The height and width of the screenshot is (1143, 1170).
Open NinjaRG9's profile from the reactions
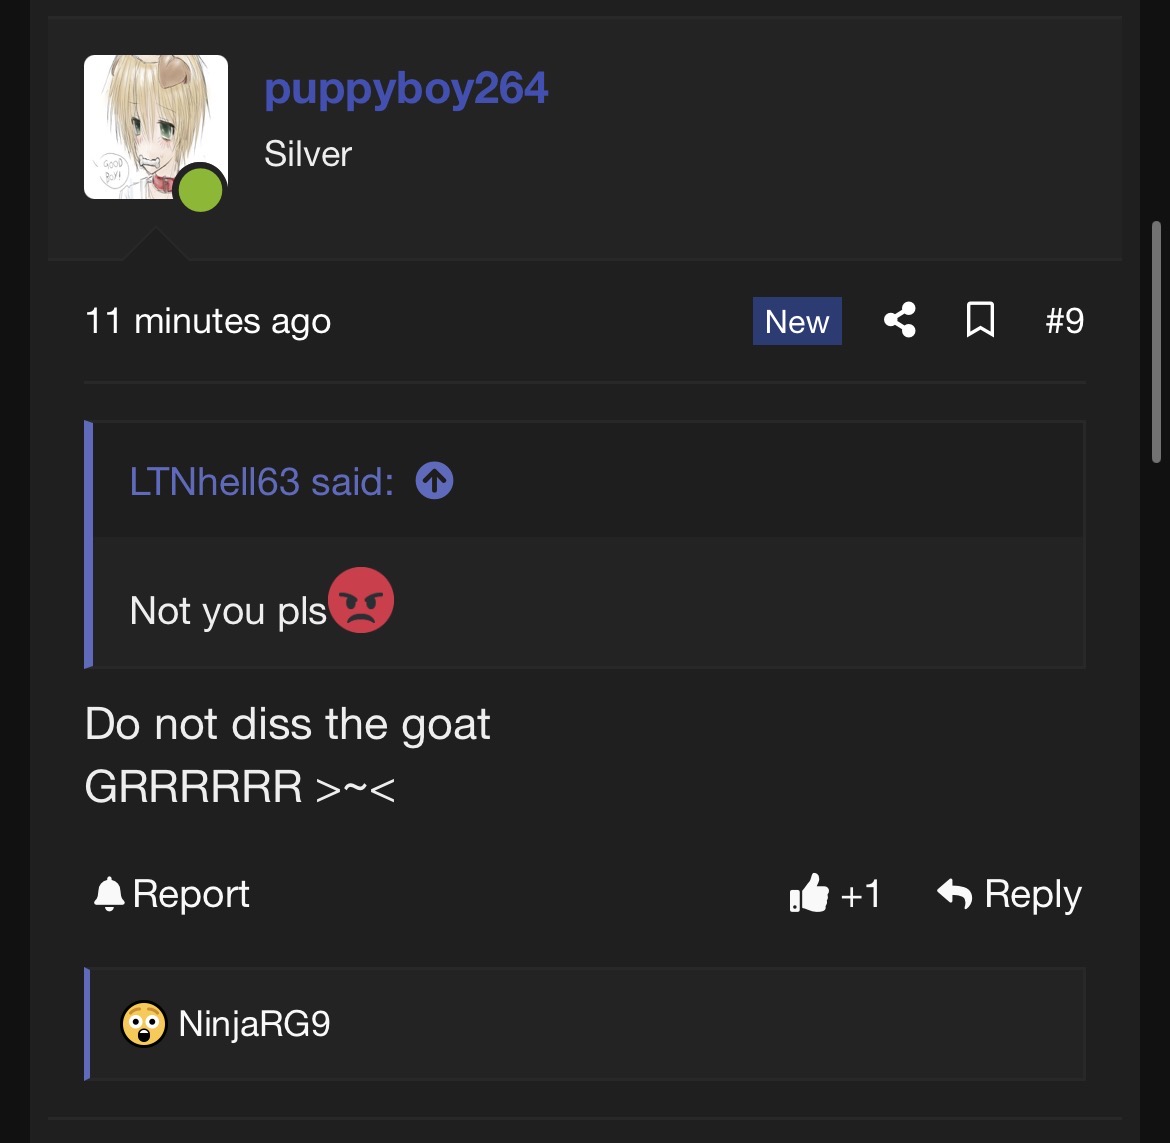point(254,1024)
